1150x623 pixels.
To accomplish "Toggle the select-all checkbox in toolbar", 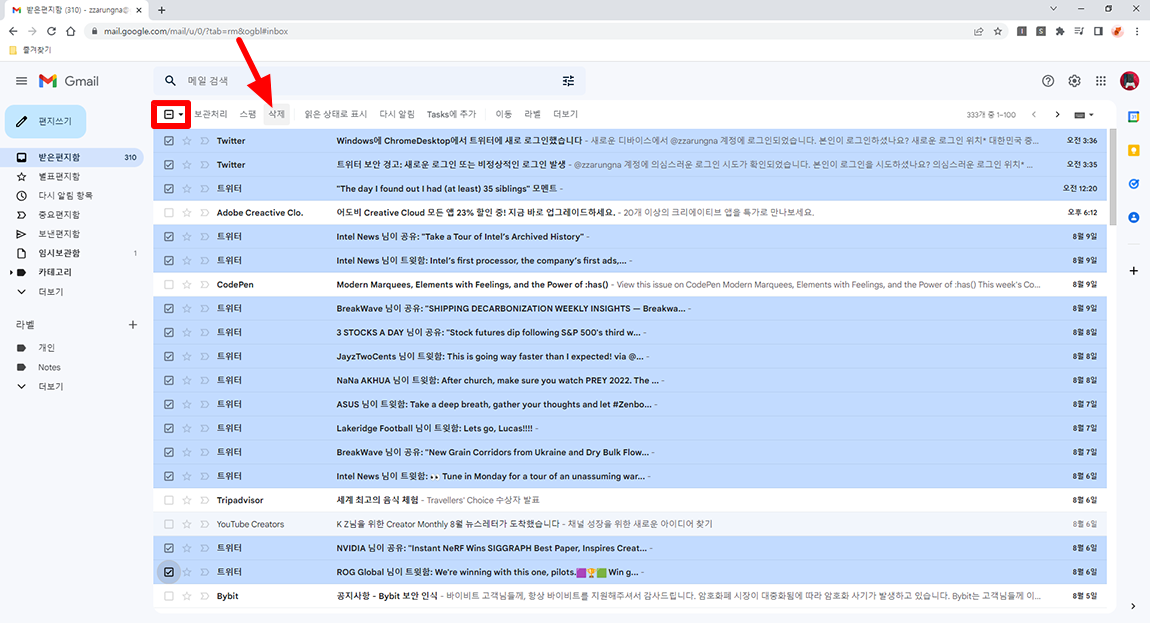I will click(169, 114).
